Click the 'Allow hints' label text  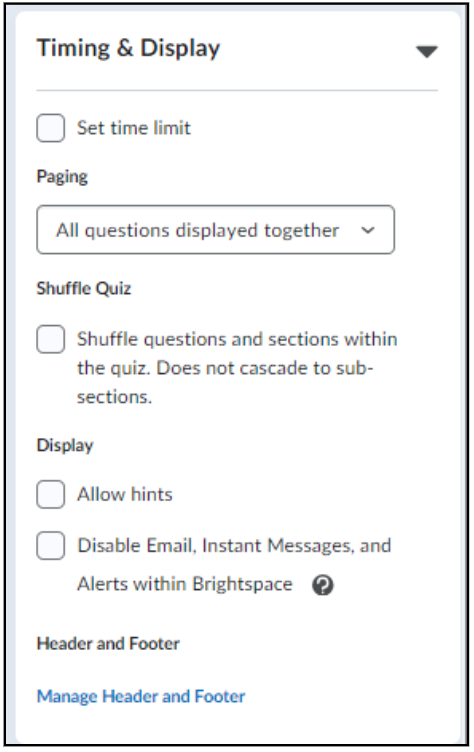[x=125, y=494]
